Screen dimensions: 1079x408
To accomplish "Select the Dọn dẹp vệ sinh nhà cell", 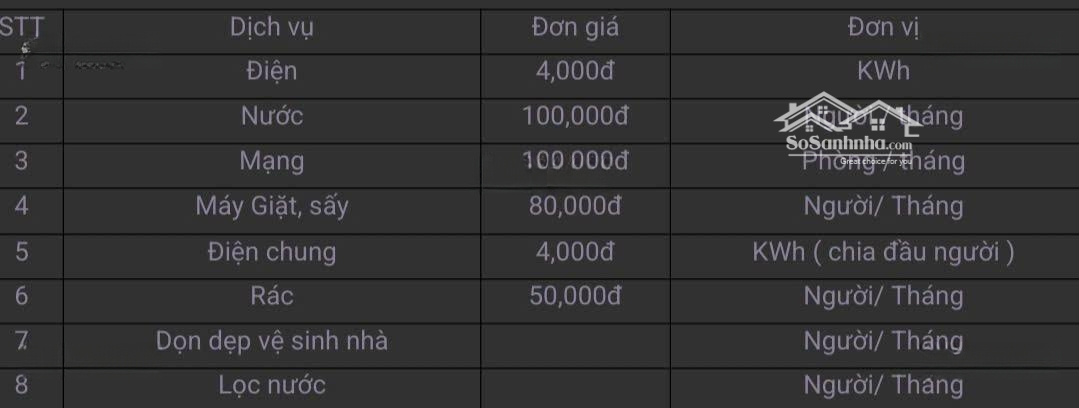I will click(272, 341).
